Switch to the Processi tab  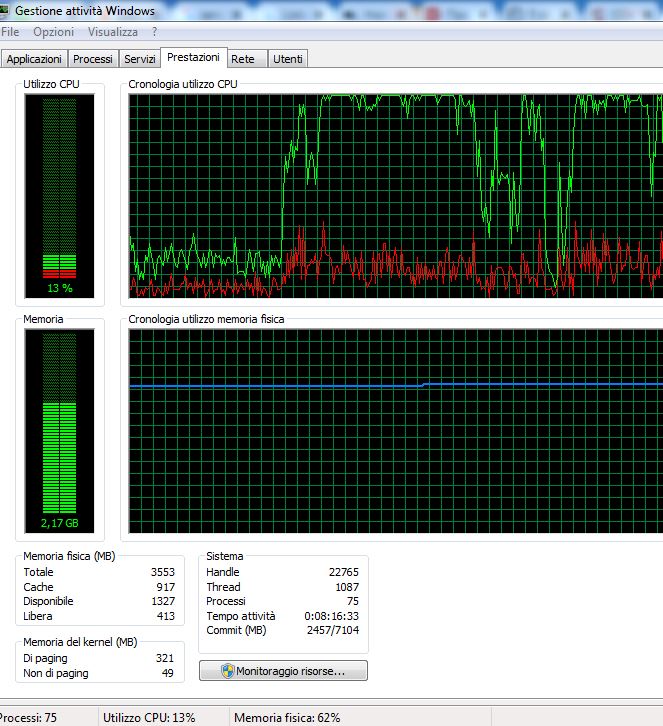point(93,59)
